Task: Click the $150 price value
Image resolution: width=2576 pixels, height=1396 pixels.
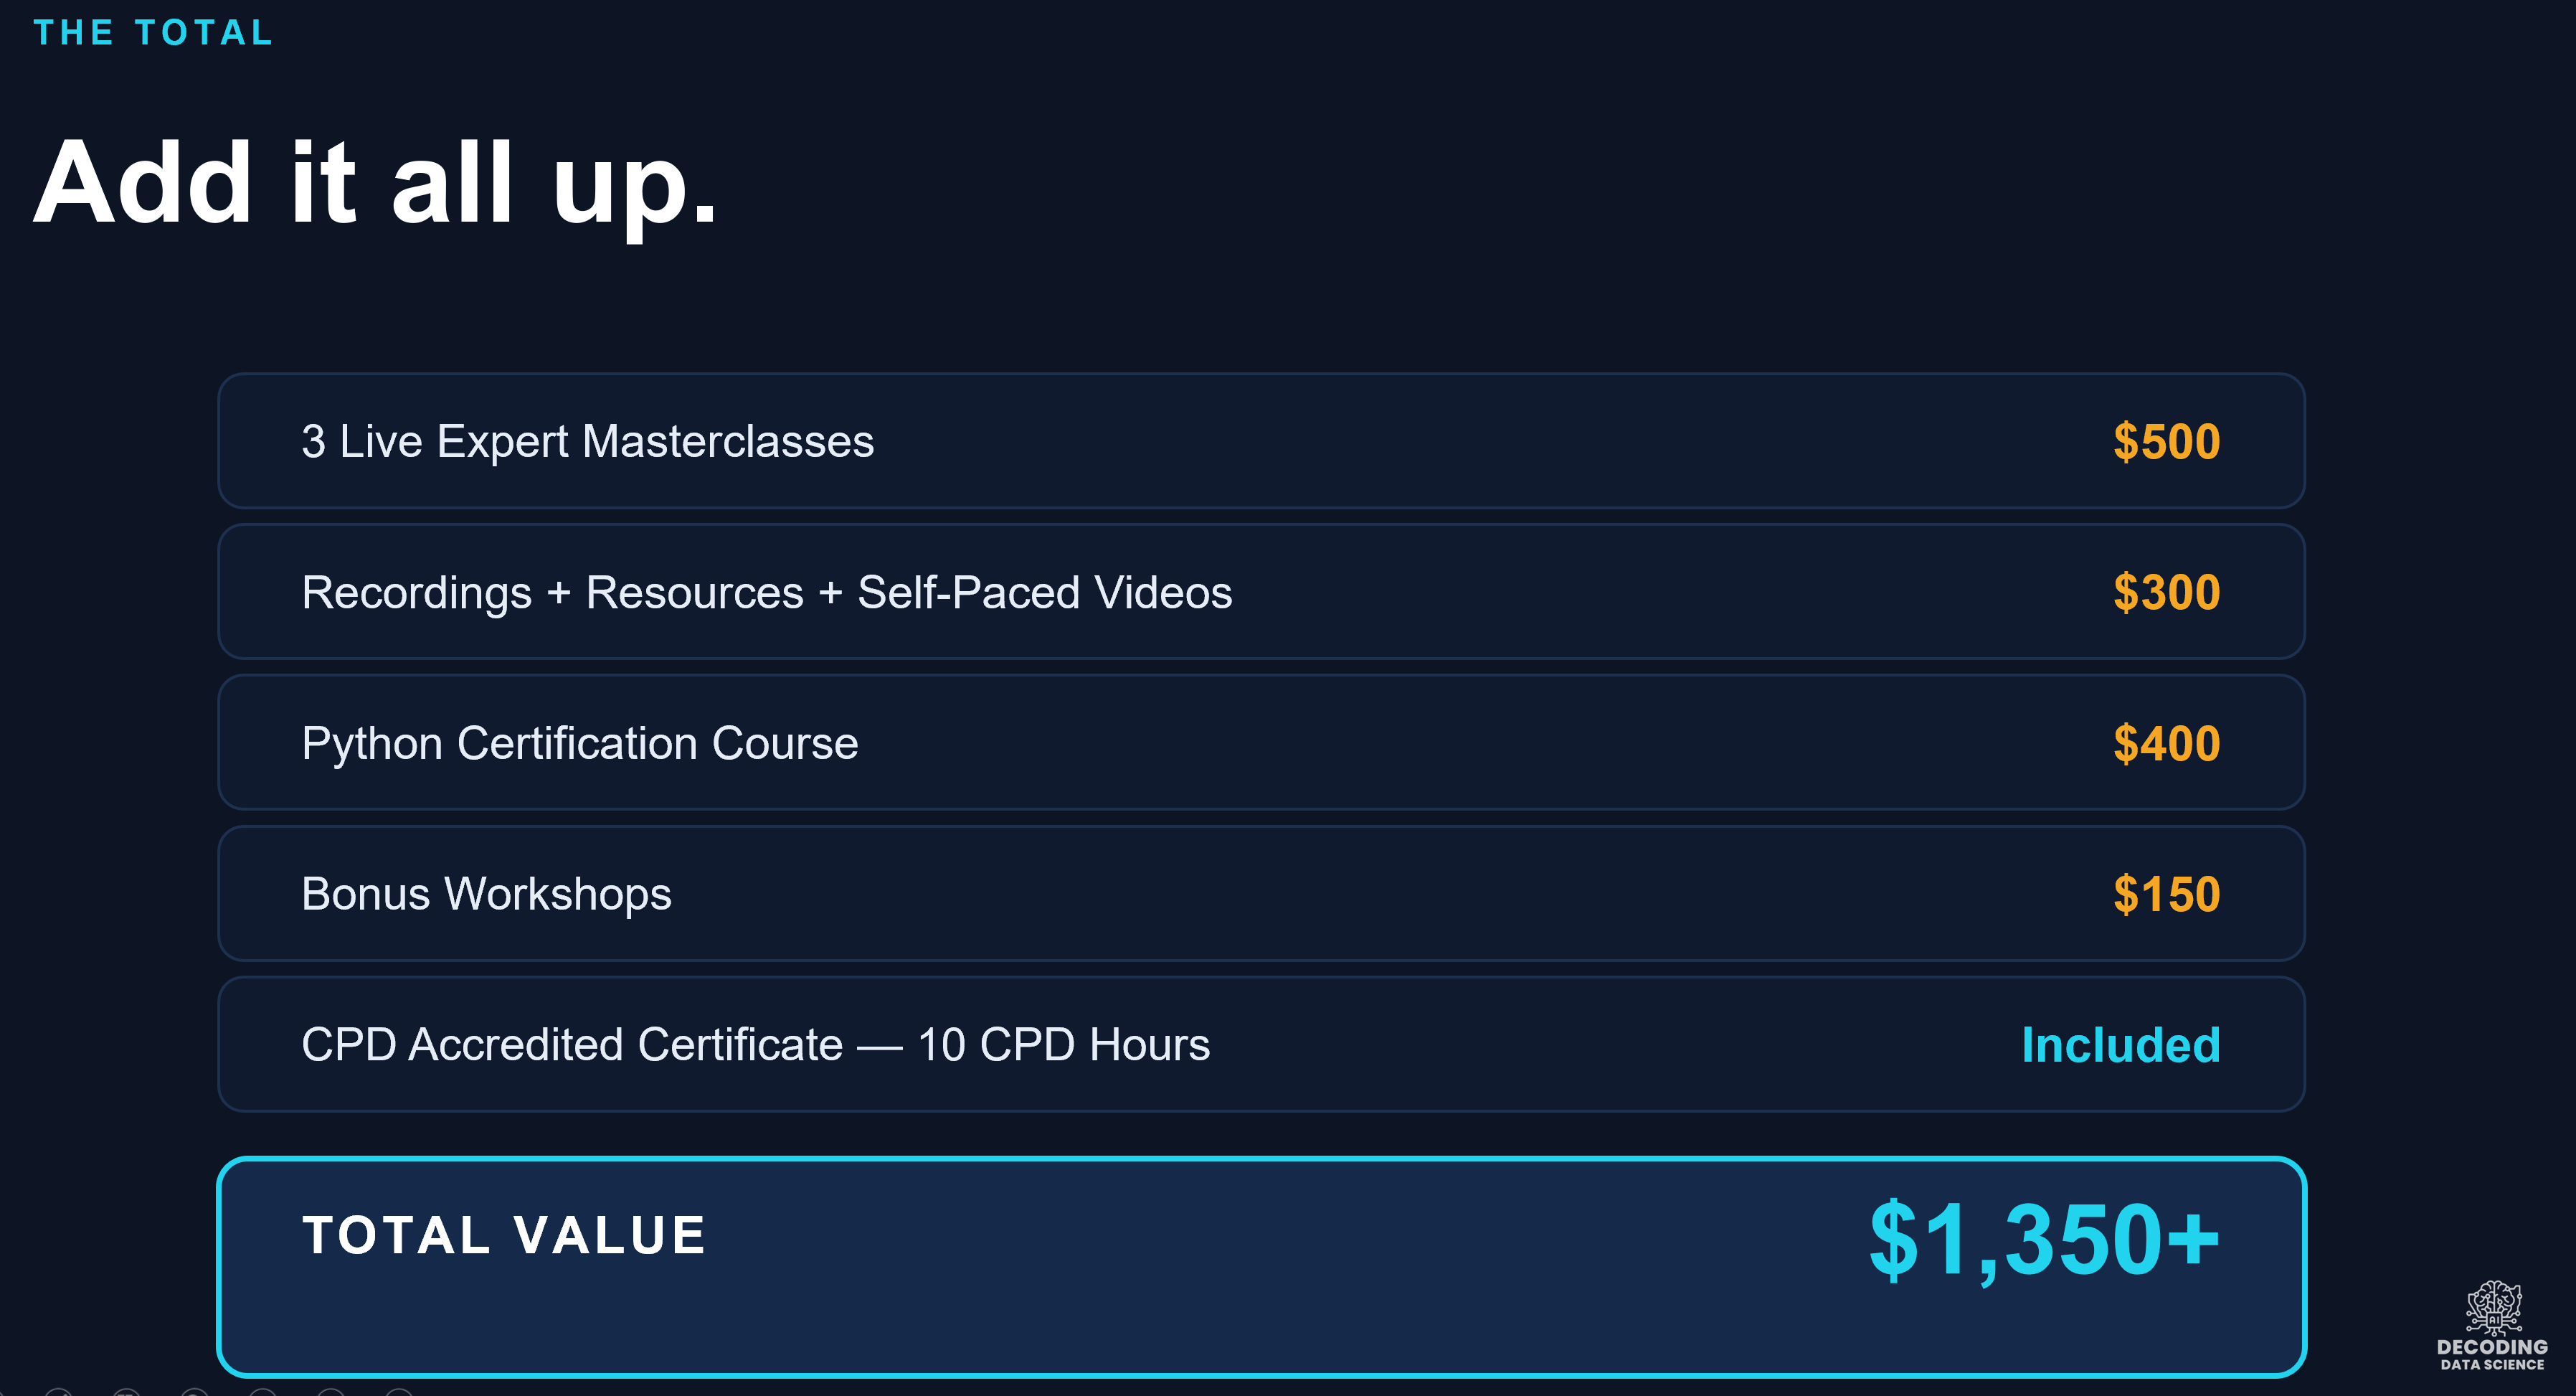Action: tap(2166, 895)
